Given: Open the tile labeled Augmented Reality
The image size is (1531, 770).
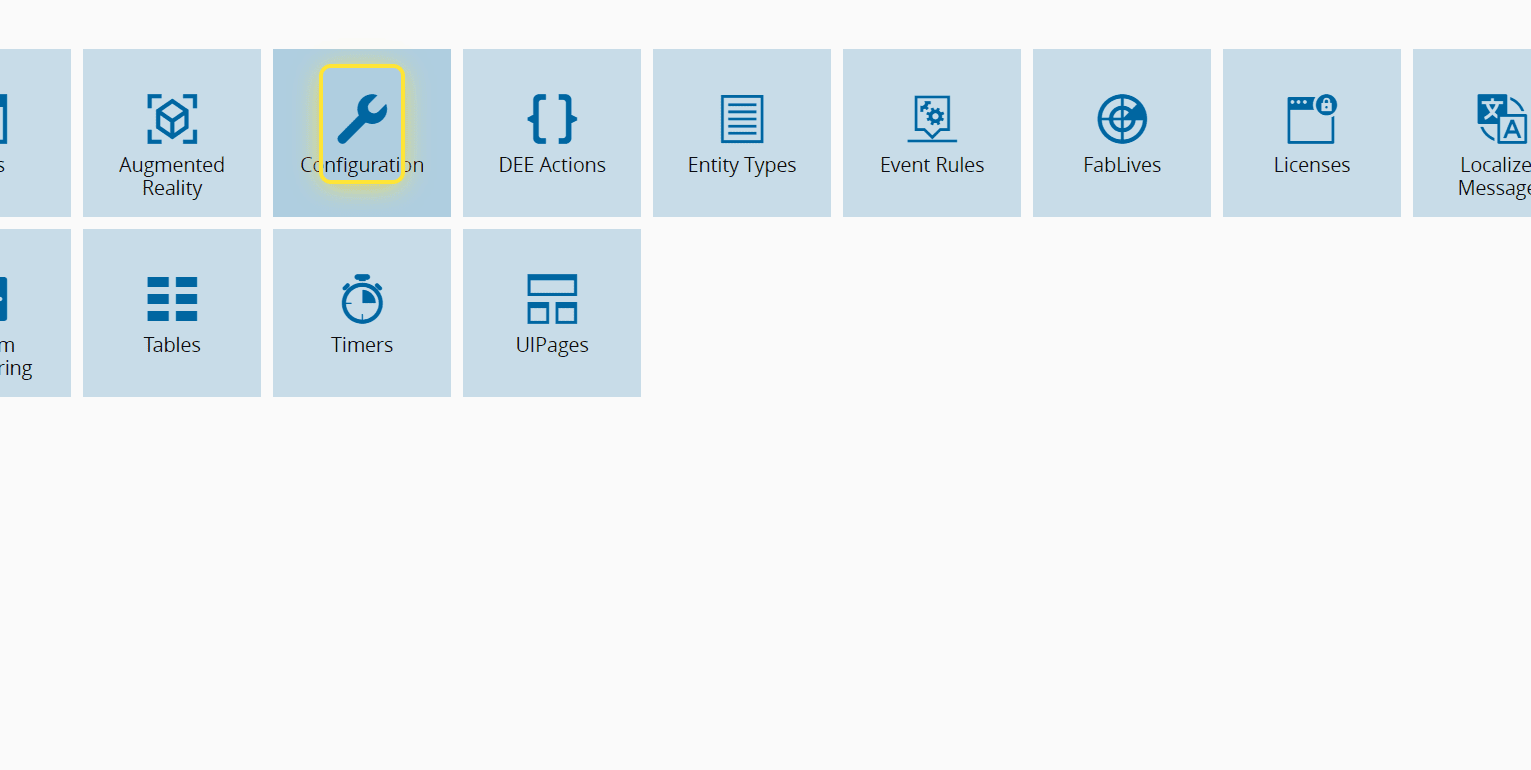Looking at the screenshot, I should 172,176.
